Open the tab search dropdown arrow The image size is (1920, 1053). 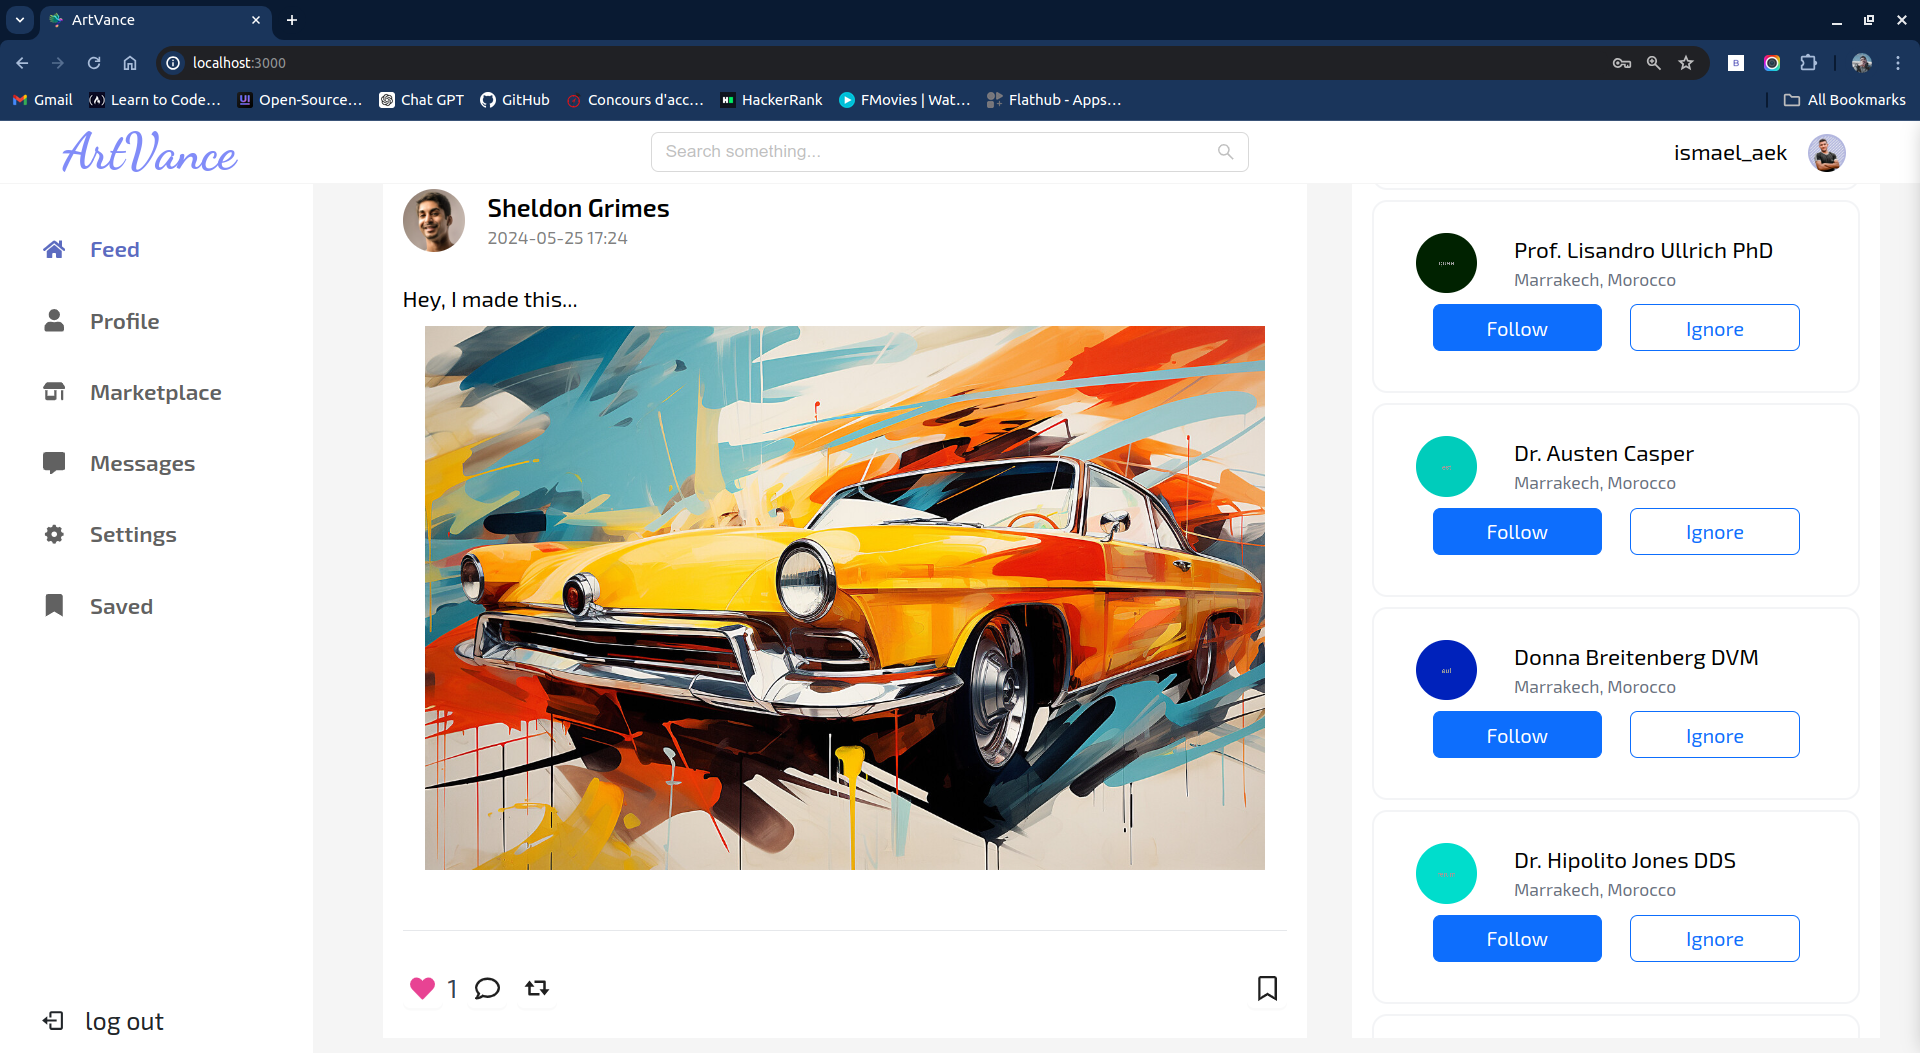pos(20,20)
